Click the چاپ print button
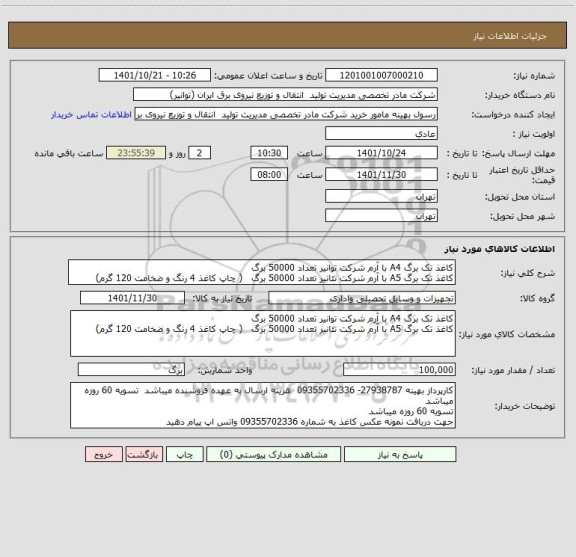Image resolution: width=576 pixels, height=557 pixels. click(184, 454)
